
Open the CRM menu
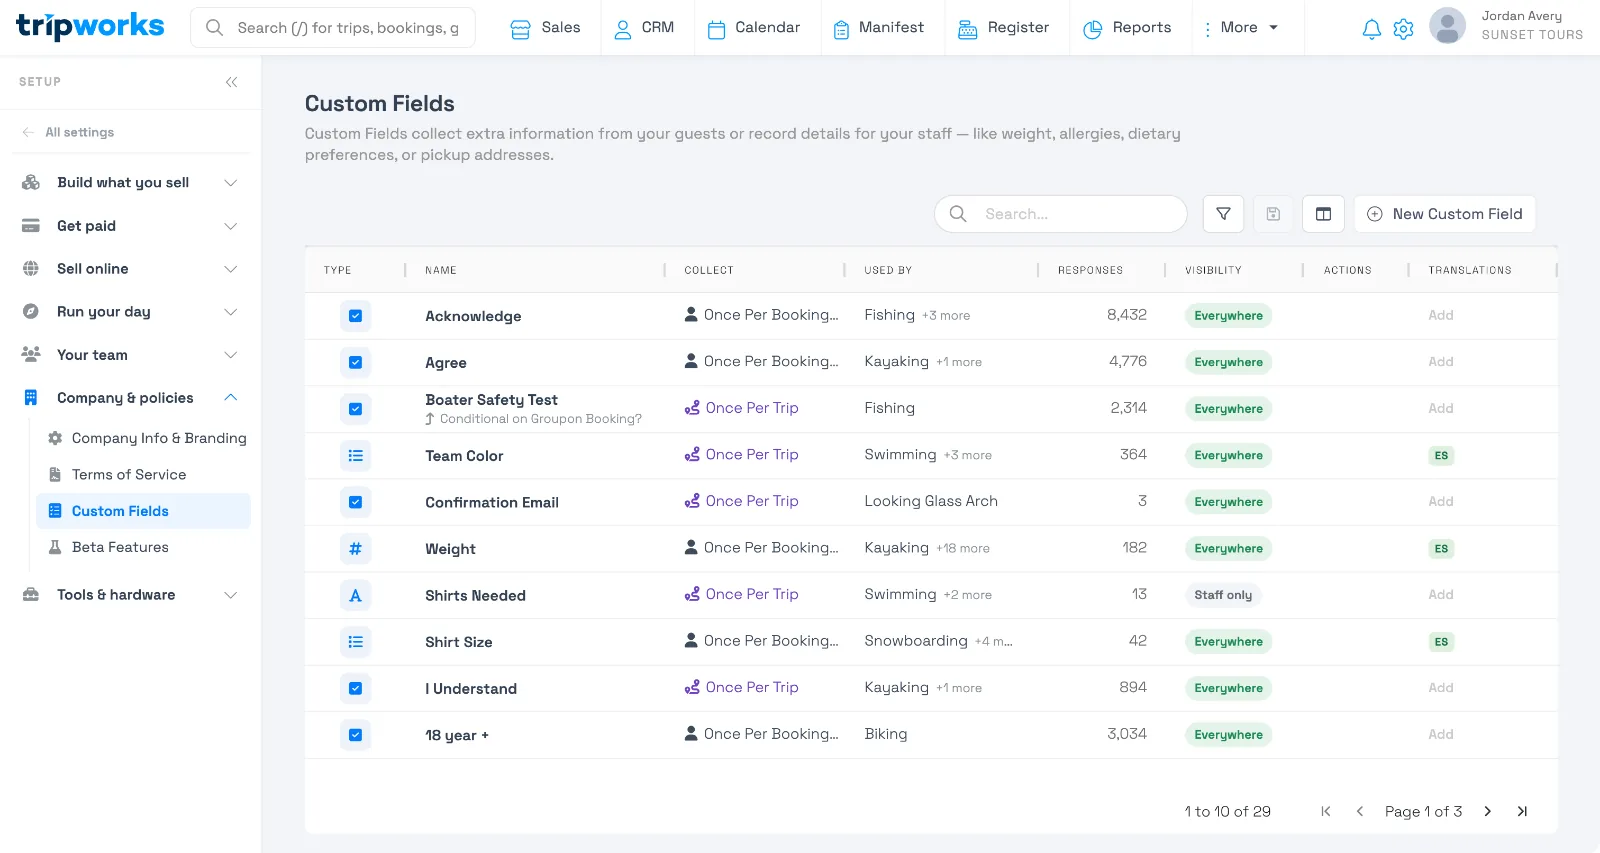[x=644, y=28]
